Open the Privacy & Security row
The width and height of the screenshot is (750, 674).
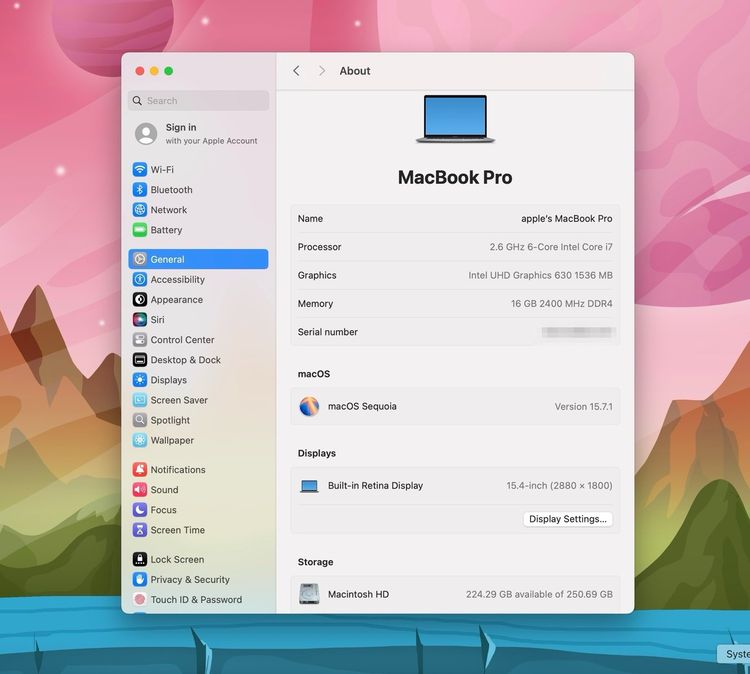[199, 579]
